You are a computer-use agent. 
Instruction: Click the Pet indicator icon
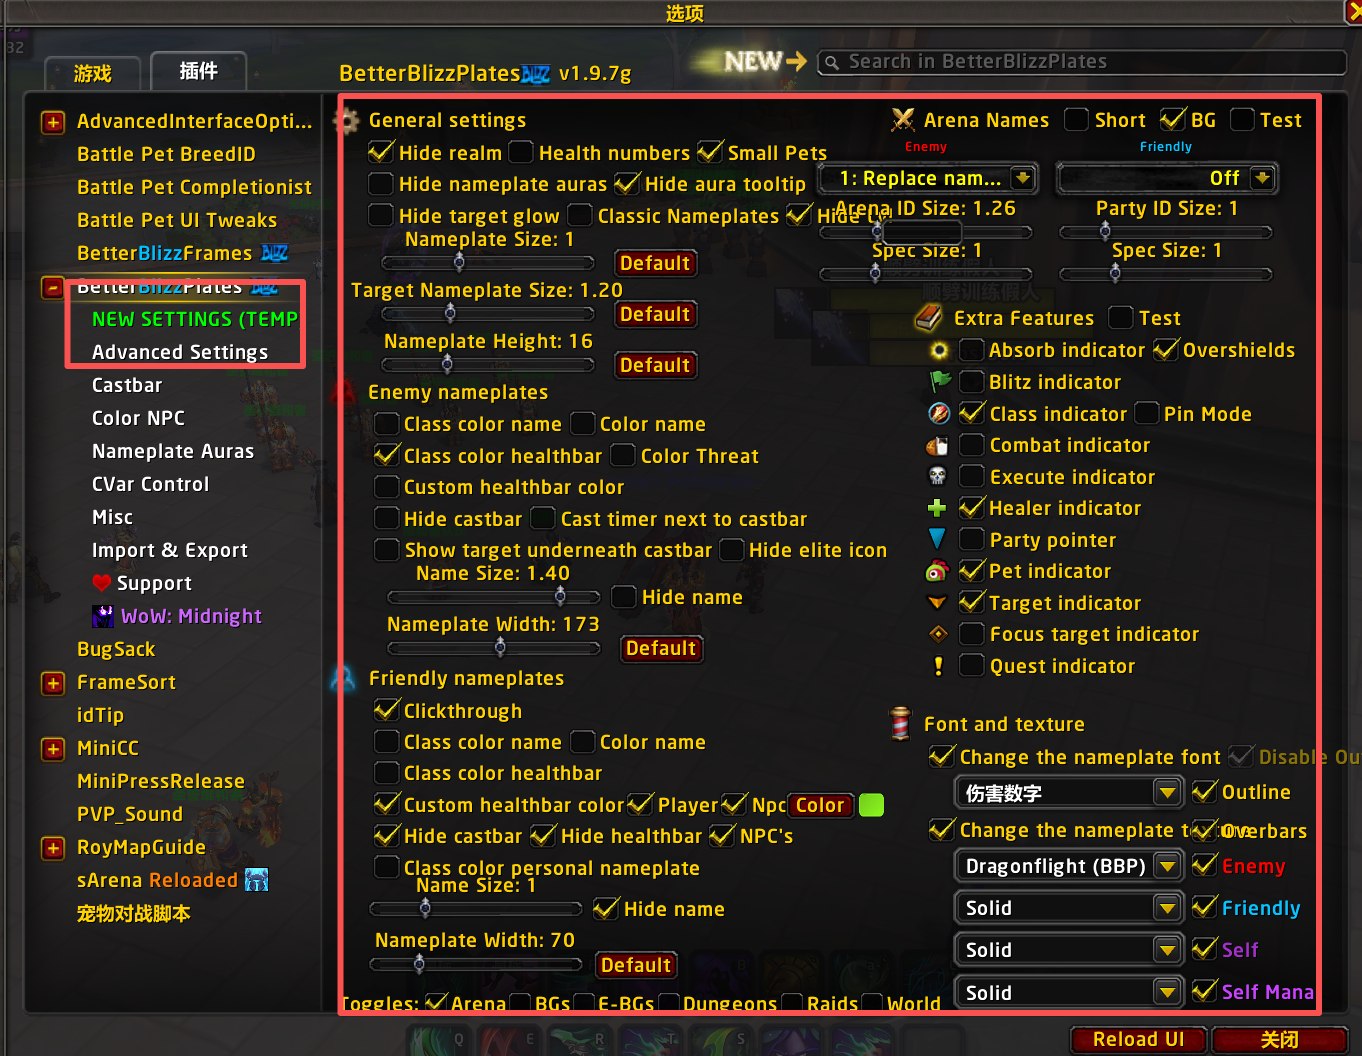pyautogui.click(x=937, y=571)
